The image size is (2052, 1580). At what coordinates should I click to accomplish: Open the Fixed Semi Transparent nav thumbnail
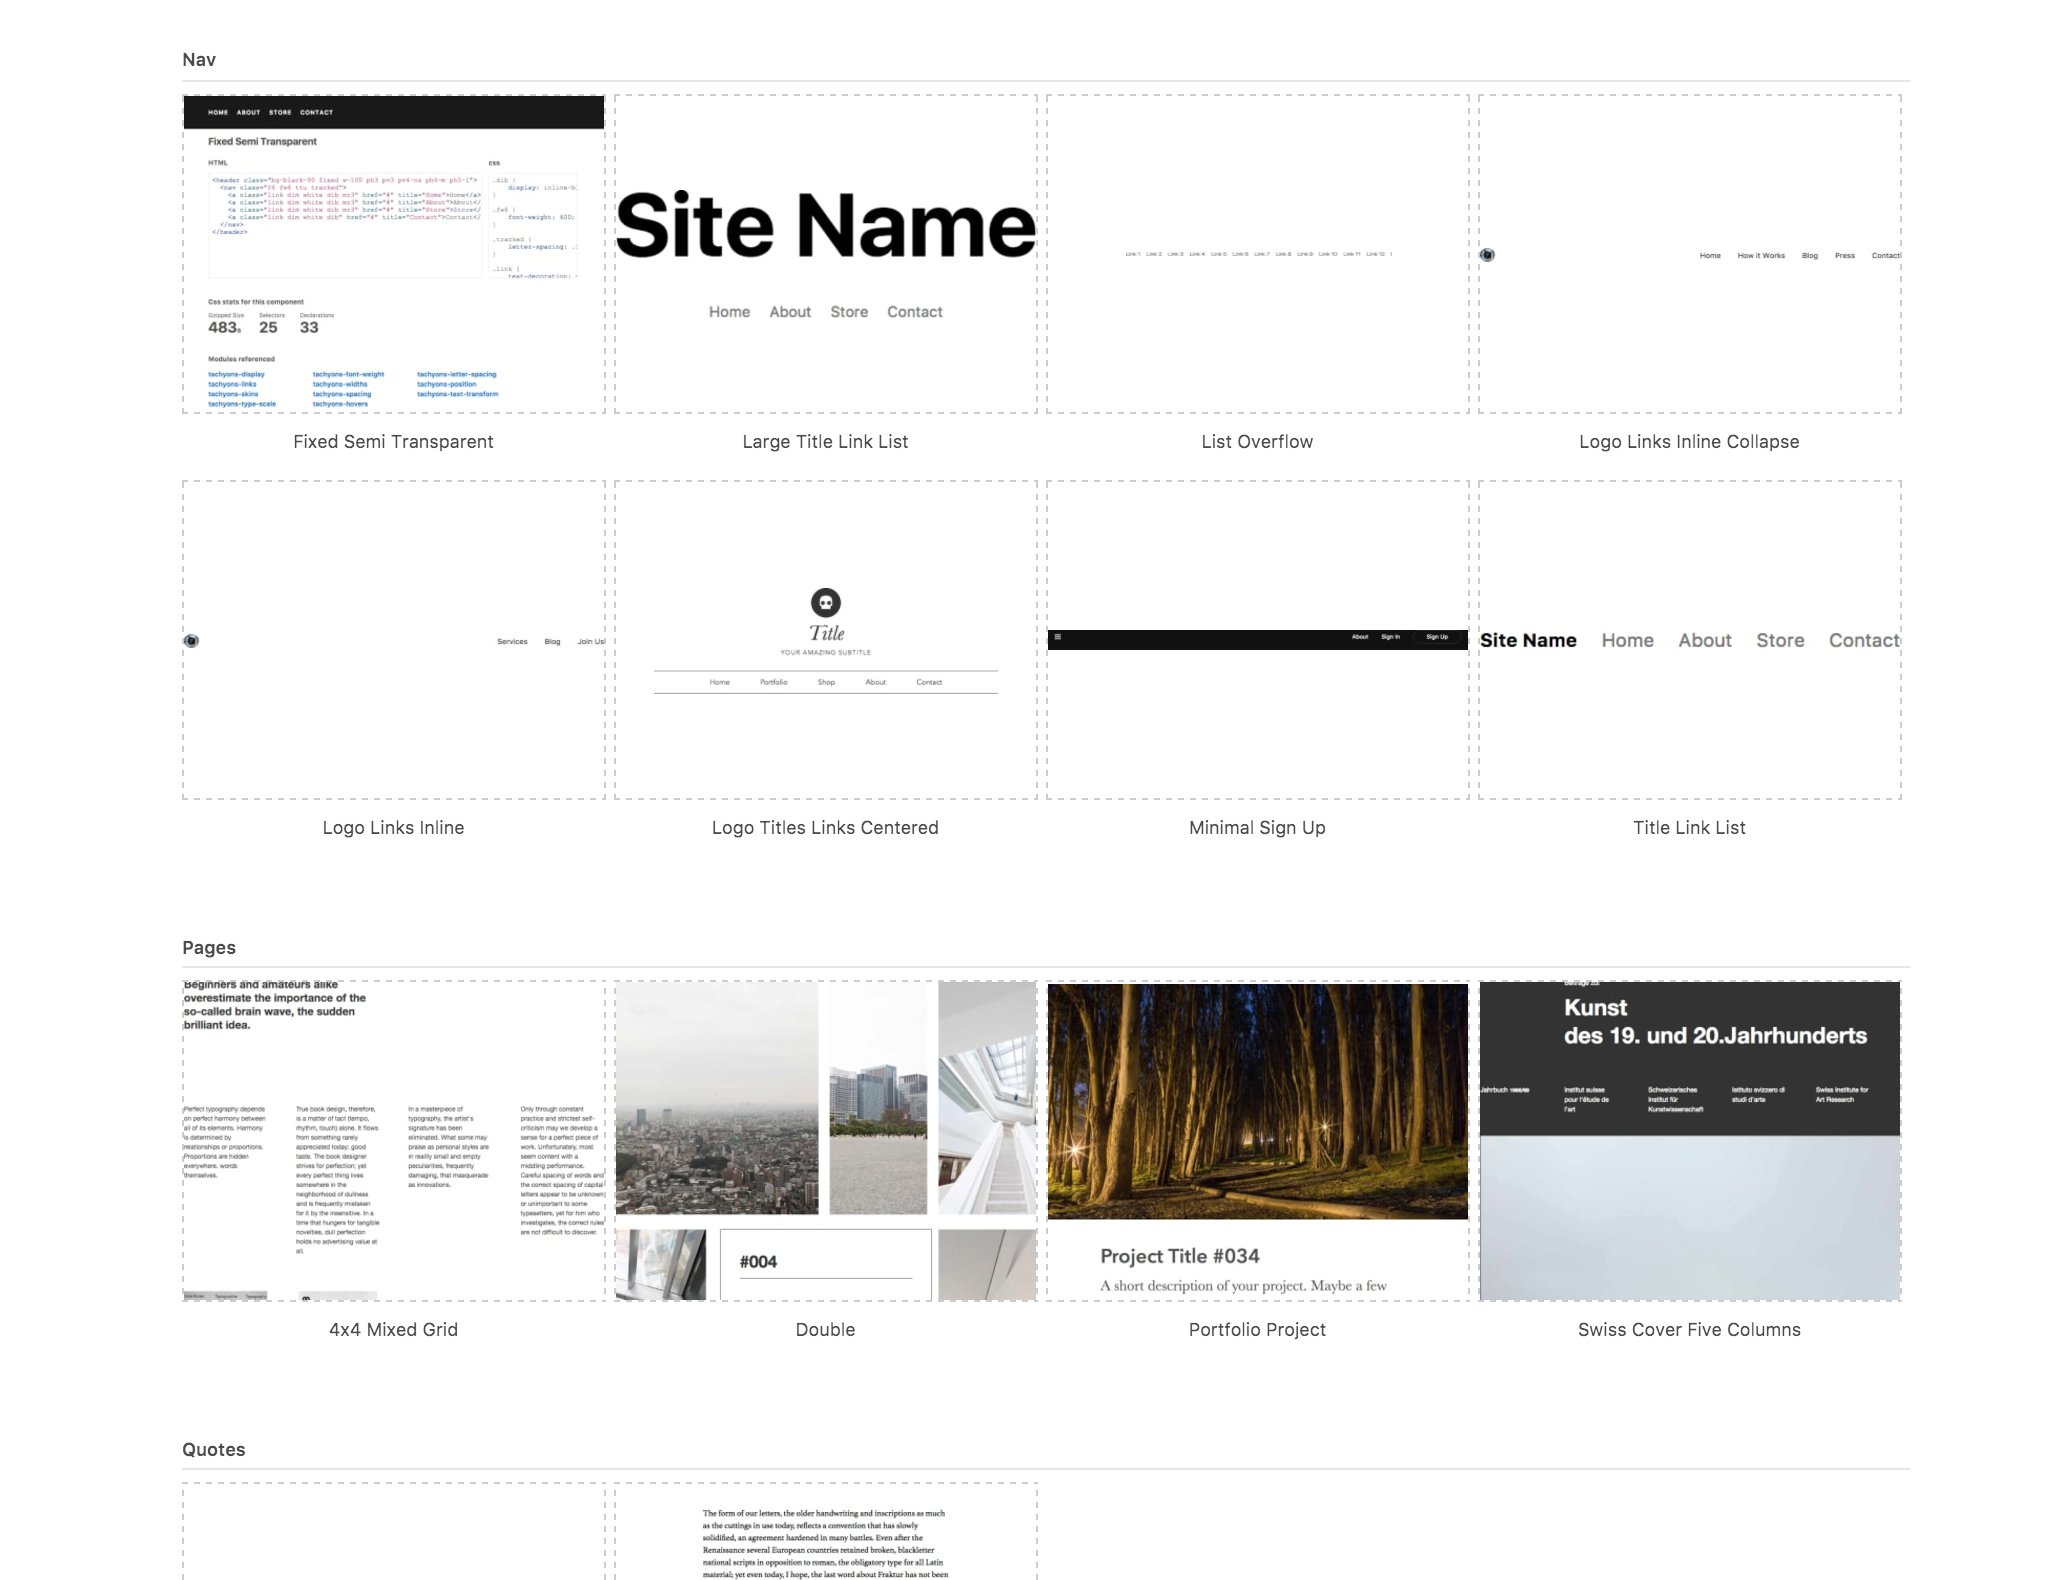click(x=394, y=254)
